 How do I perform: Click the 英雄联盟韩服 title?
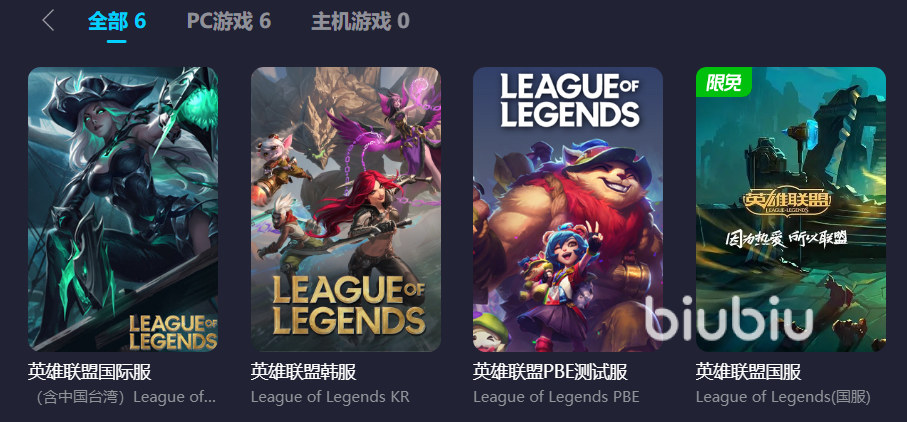point(304,372)
